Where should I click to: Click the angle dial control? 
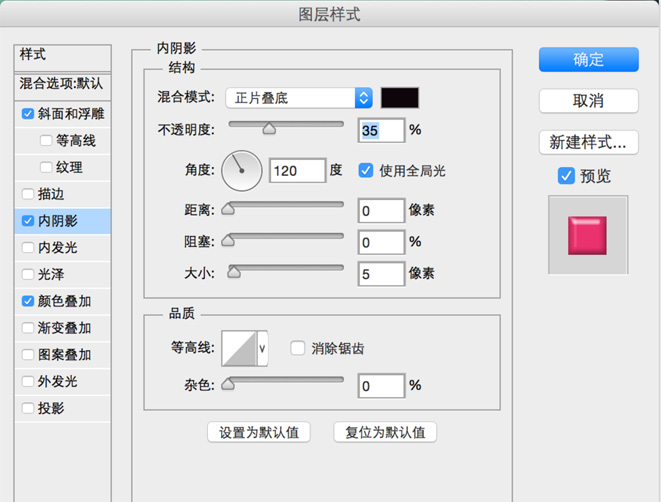[239, 171]
